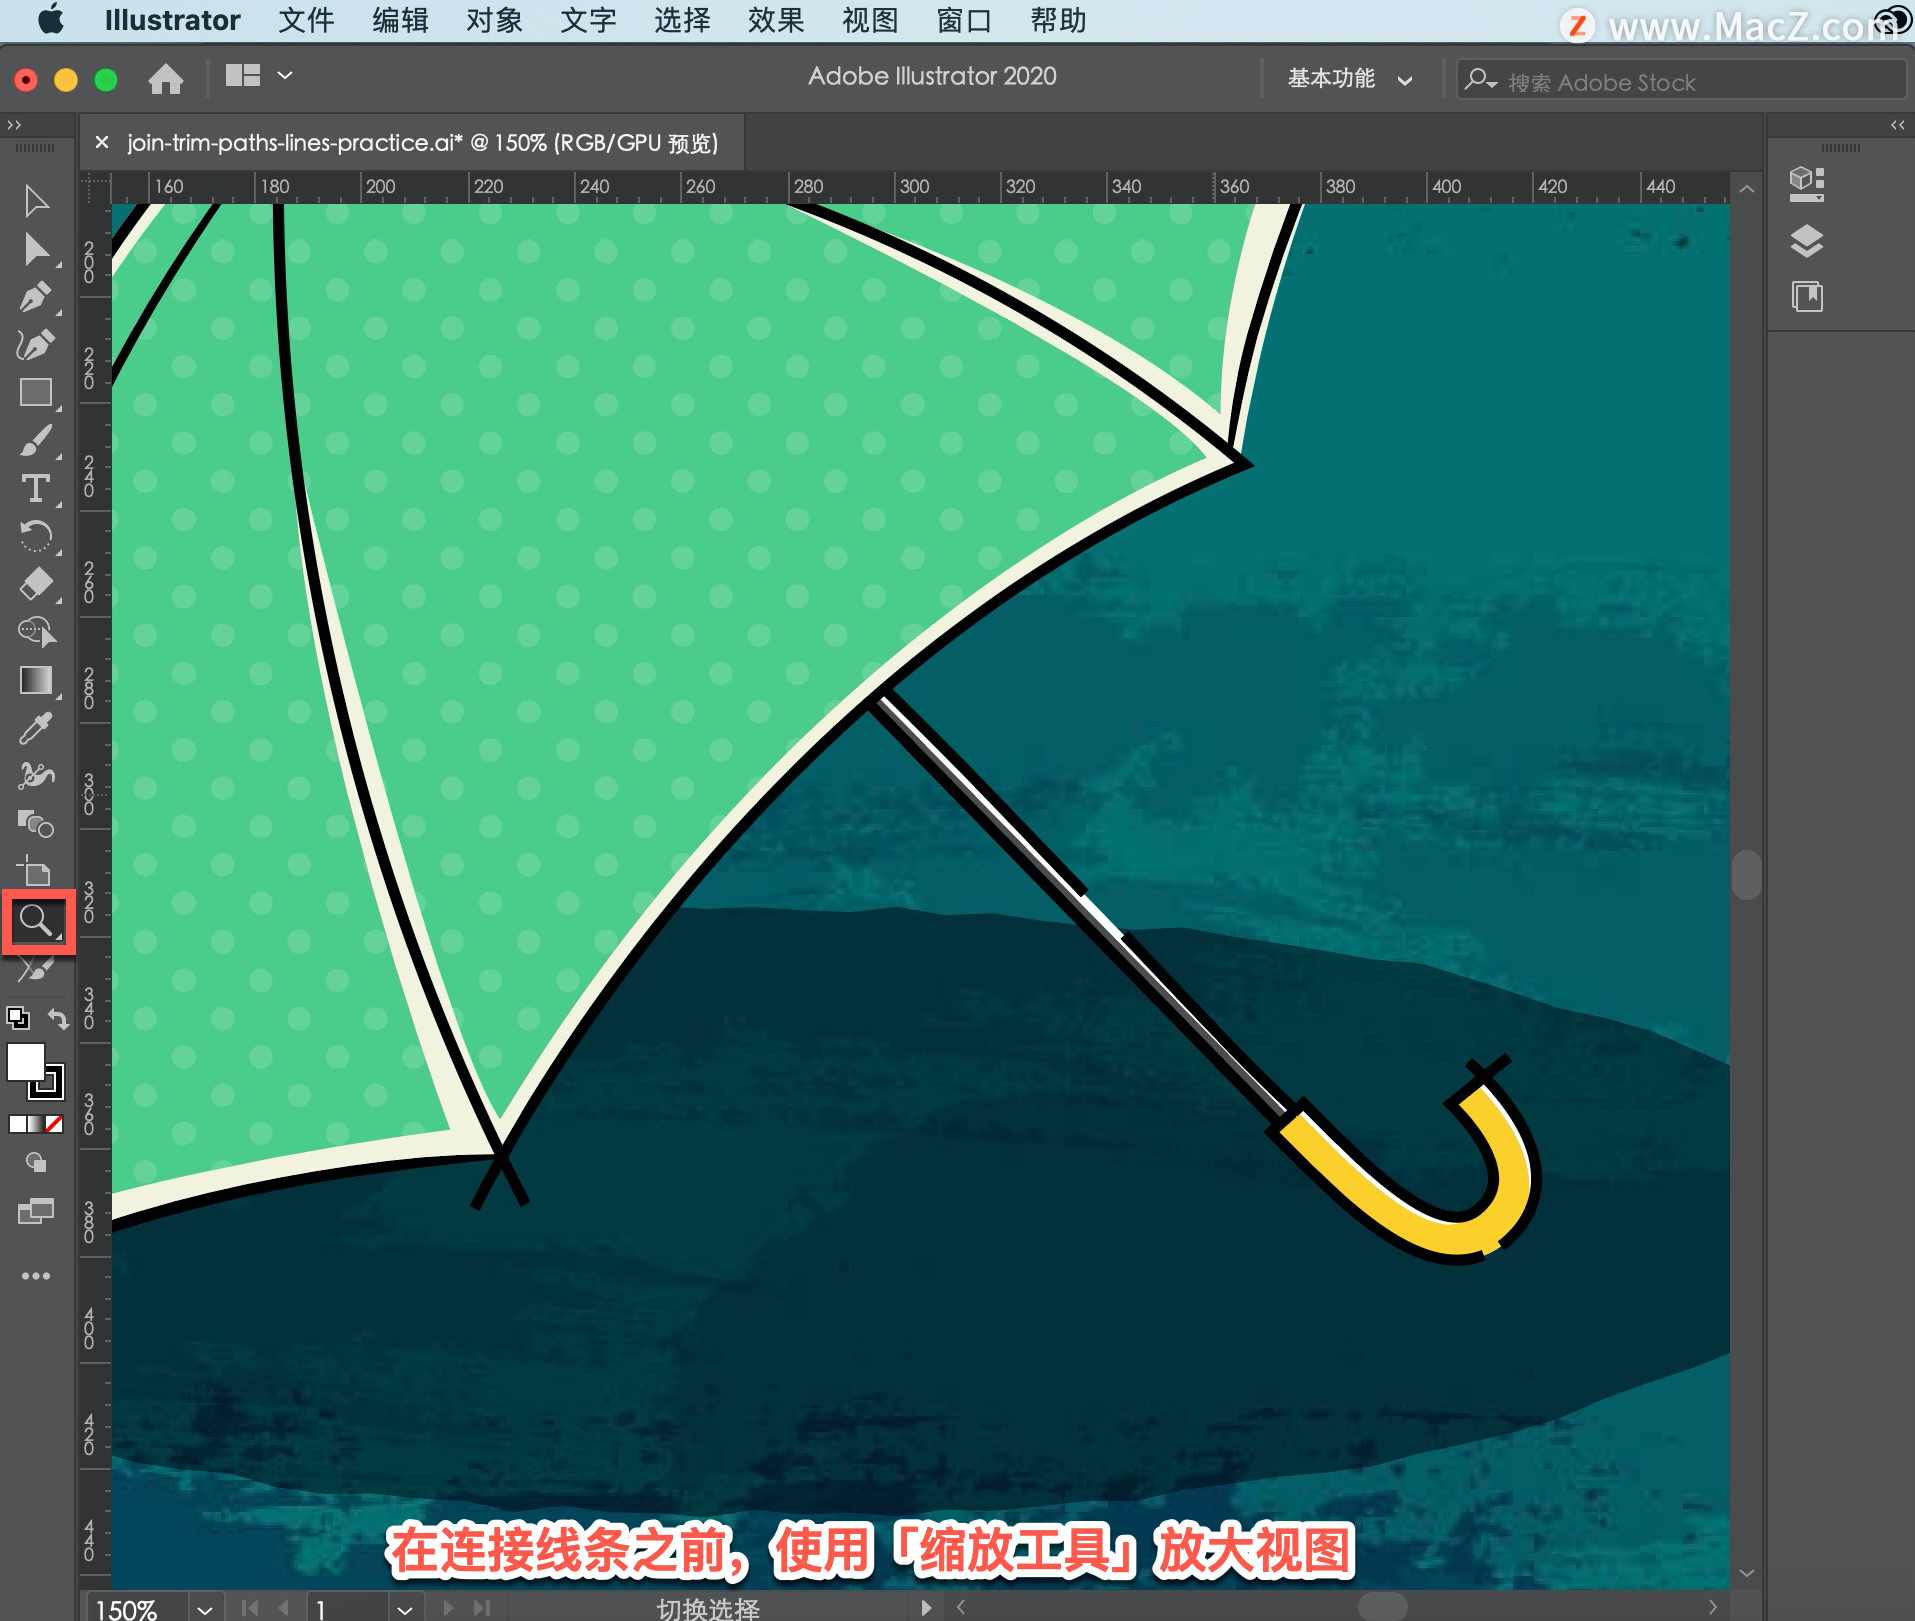Image resolution: width=1915 pixels, height=1621 pixels.
Task: Swap fill and stroke colors
Action: coord(59,1019)
